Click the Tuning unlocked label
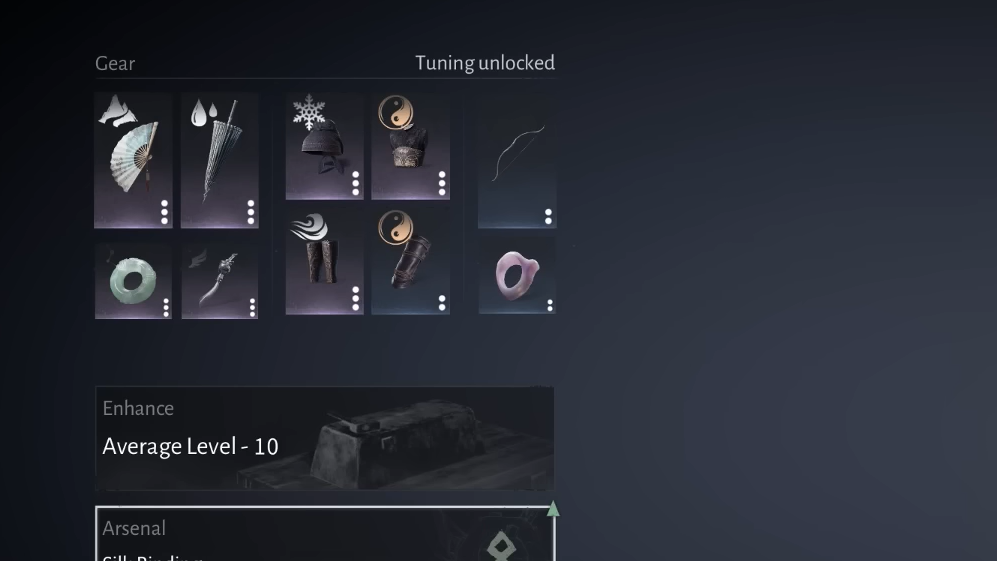 pos(485,63)
